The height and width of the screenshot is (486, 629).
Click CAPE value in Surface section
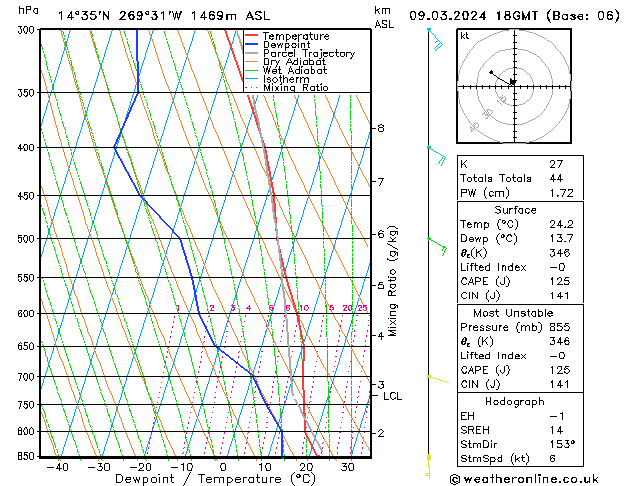tap(560, 281)
